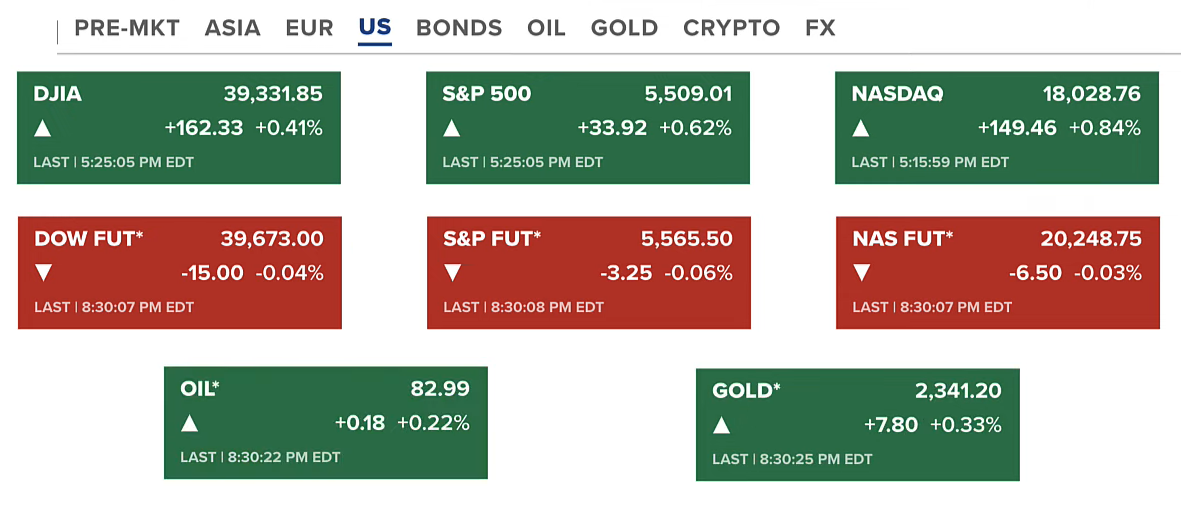Click the OIL price 82.99
1181x505 pixels.
tap(440, 389)
